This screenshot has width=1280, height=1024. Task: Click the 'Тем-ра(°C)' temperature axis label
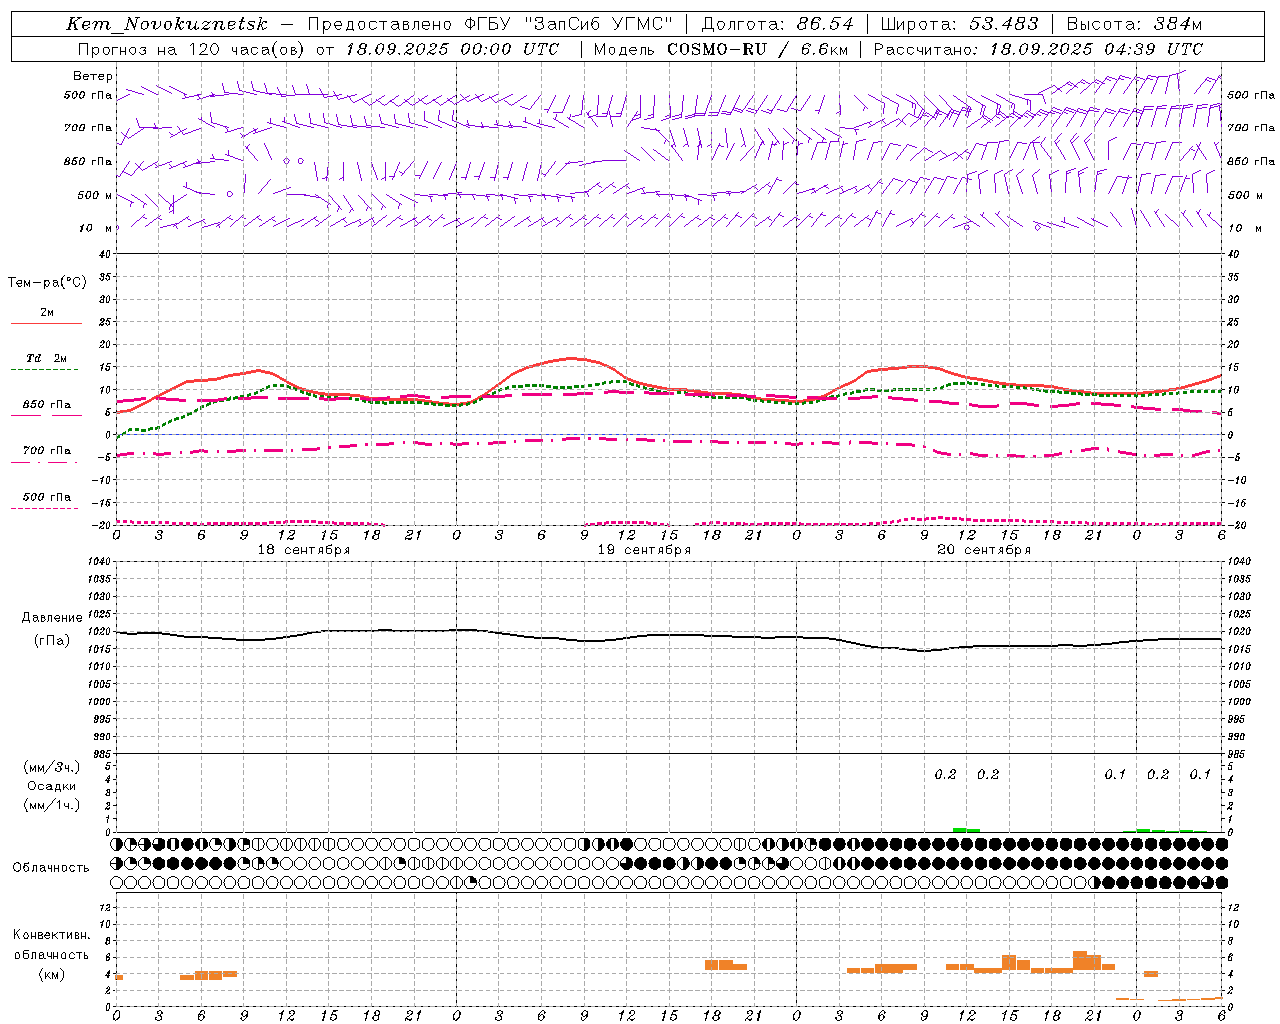47,283
